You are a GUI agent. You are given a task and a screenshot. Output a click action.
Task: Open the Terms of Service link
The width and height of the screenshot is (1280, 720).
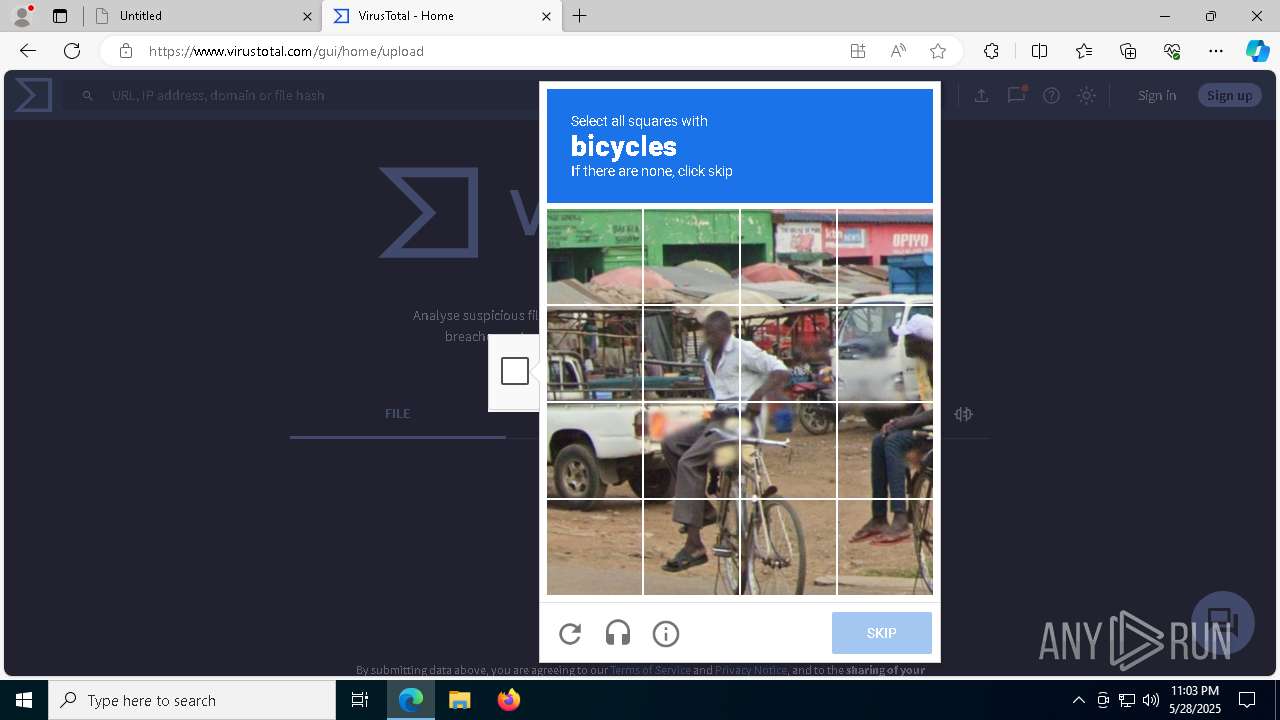(650, 670)
